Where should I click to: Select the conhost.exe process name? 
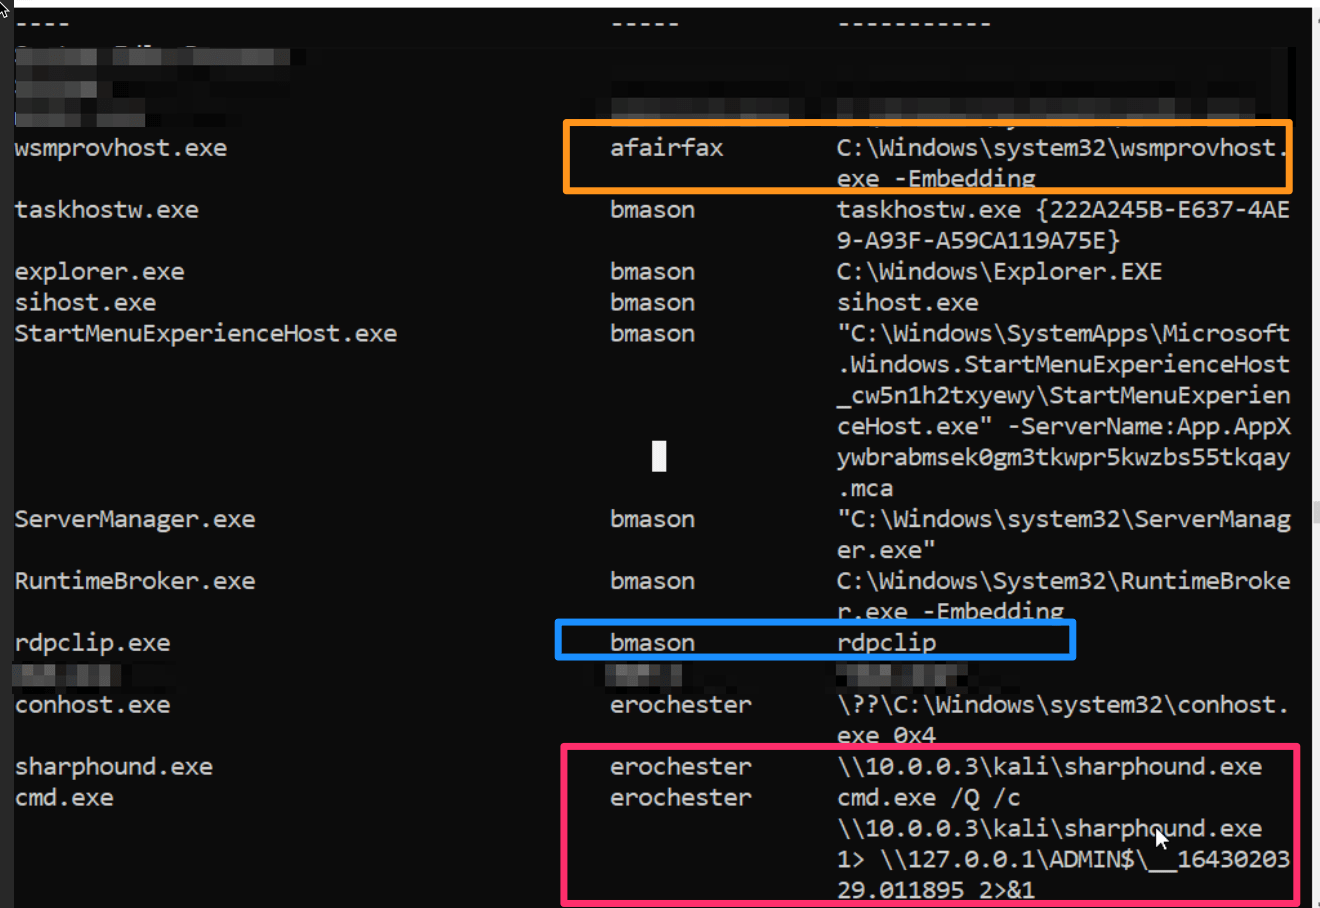(x=93, y=705)
